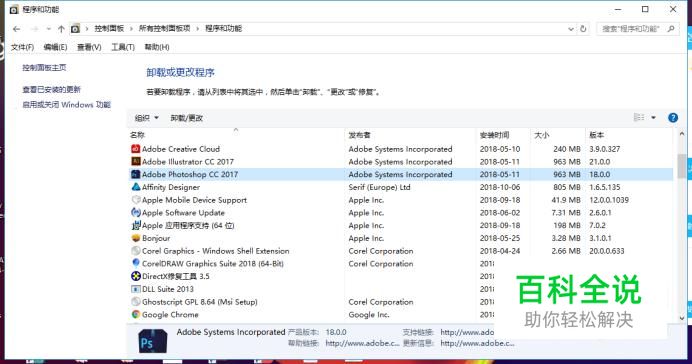Select the Ghostscript GPL 8.64 icon
Image resolution: width=692 pixels, height=364 pixels.
click(x=136, y=302)
